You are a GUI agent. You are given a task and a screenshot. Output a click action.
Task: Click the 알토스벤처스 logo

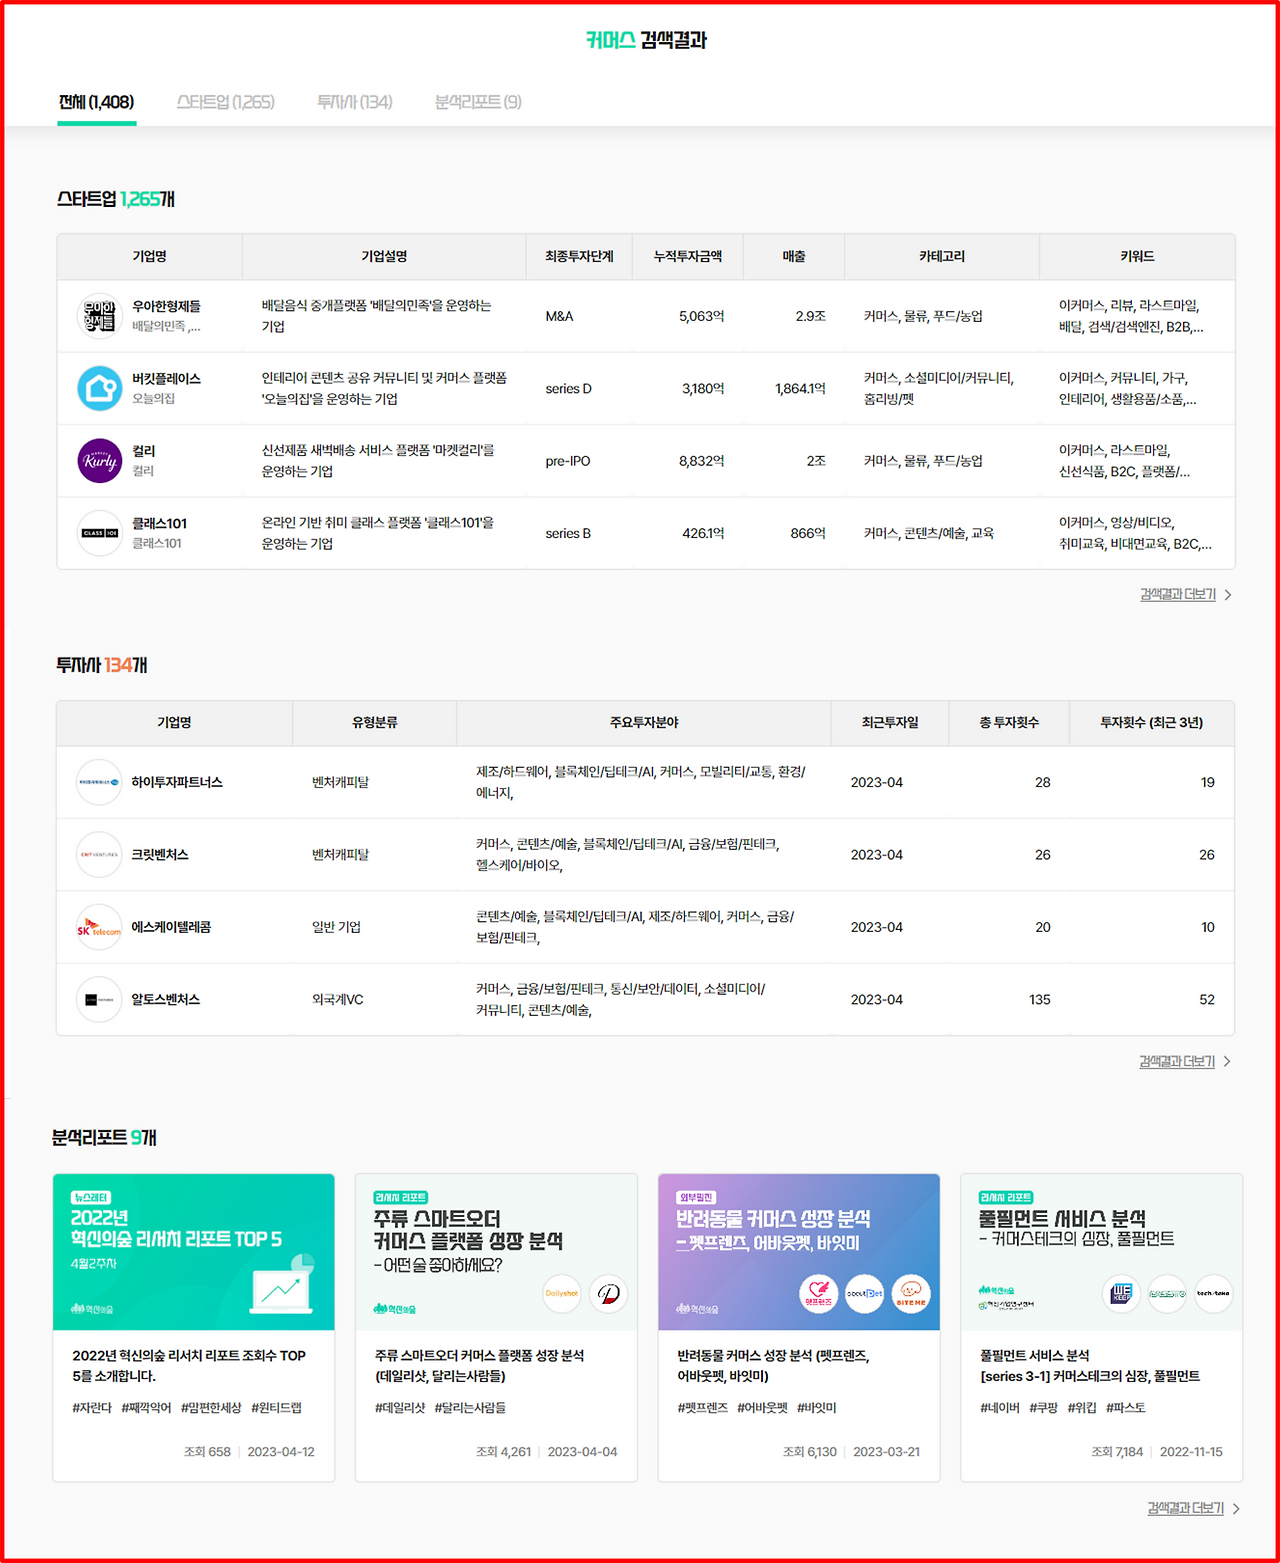click(99, 999)
